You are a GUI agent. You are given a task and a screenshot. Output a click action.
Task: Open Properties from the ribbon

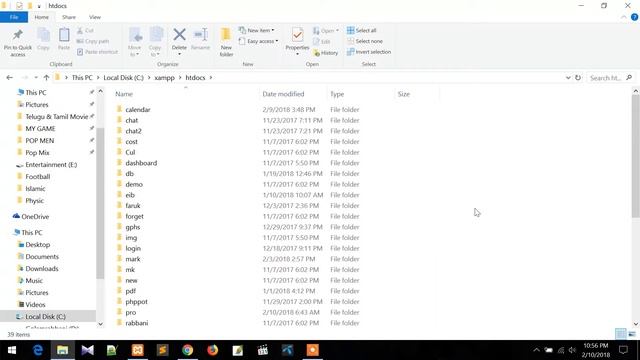point(297,42)
